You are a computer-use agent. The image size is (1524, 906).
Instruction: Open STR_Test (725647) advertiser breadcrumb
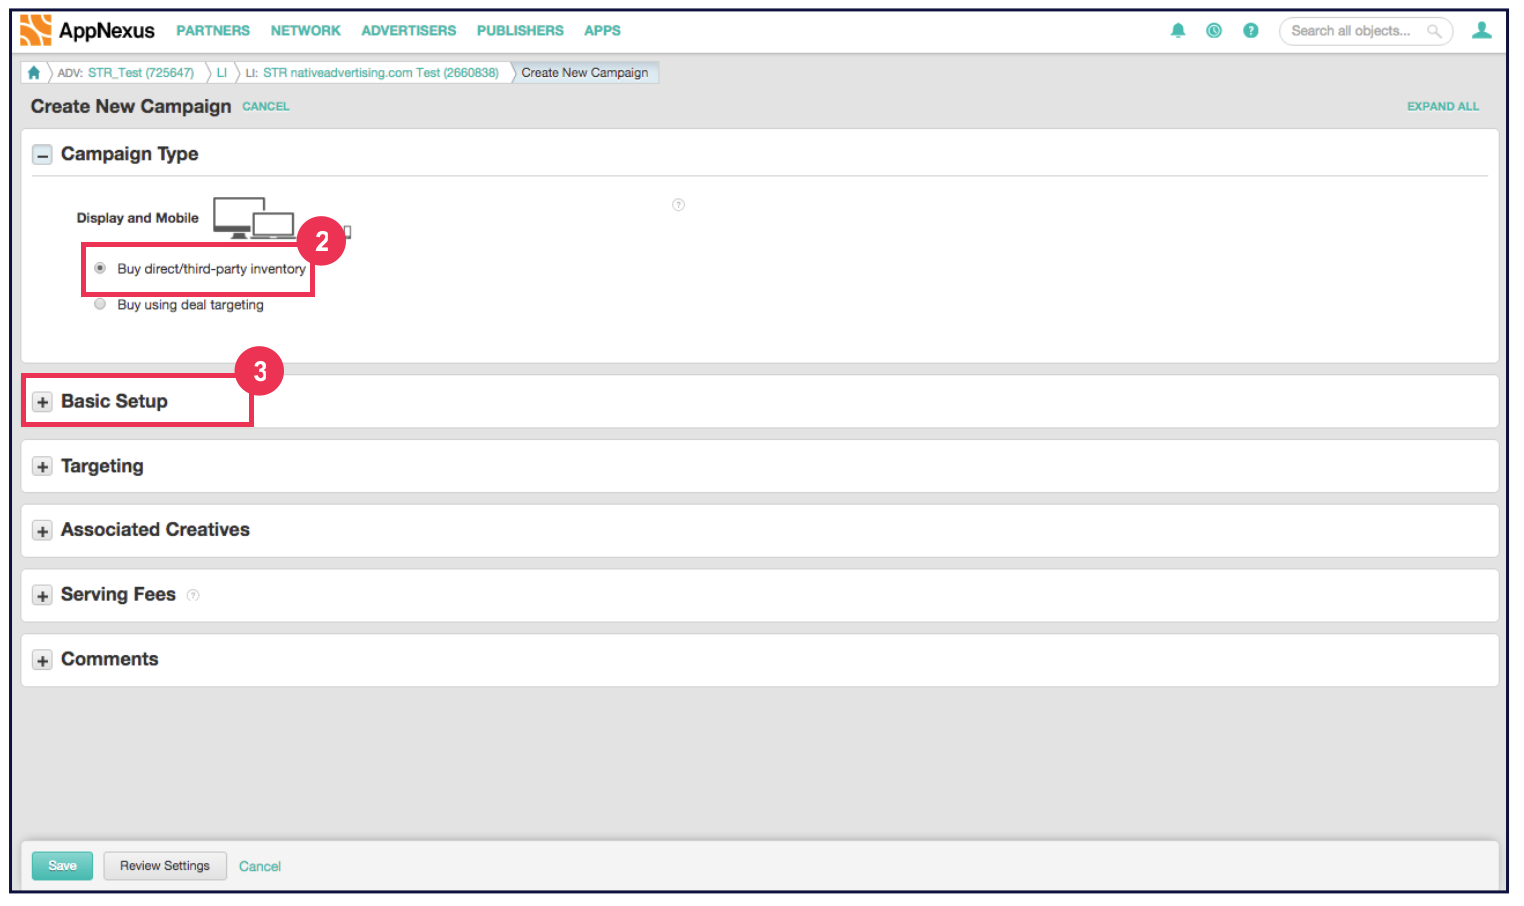[141, 73]
